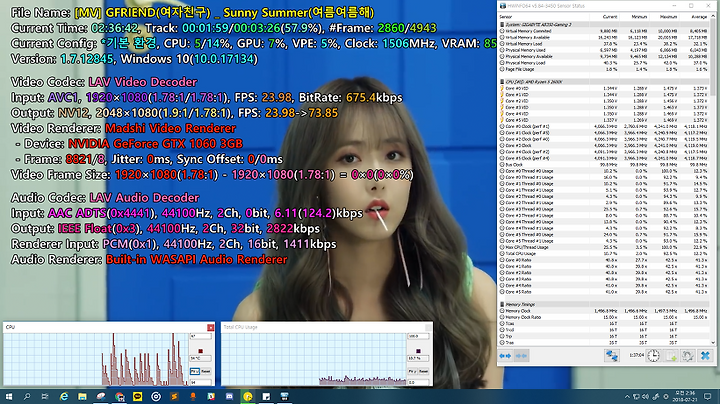Screen dimensions: 720x404
Task: Select Total CPU Usage sensor row
Action: pos(604,253)
